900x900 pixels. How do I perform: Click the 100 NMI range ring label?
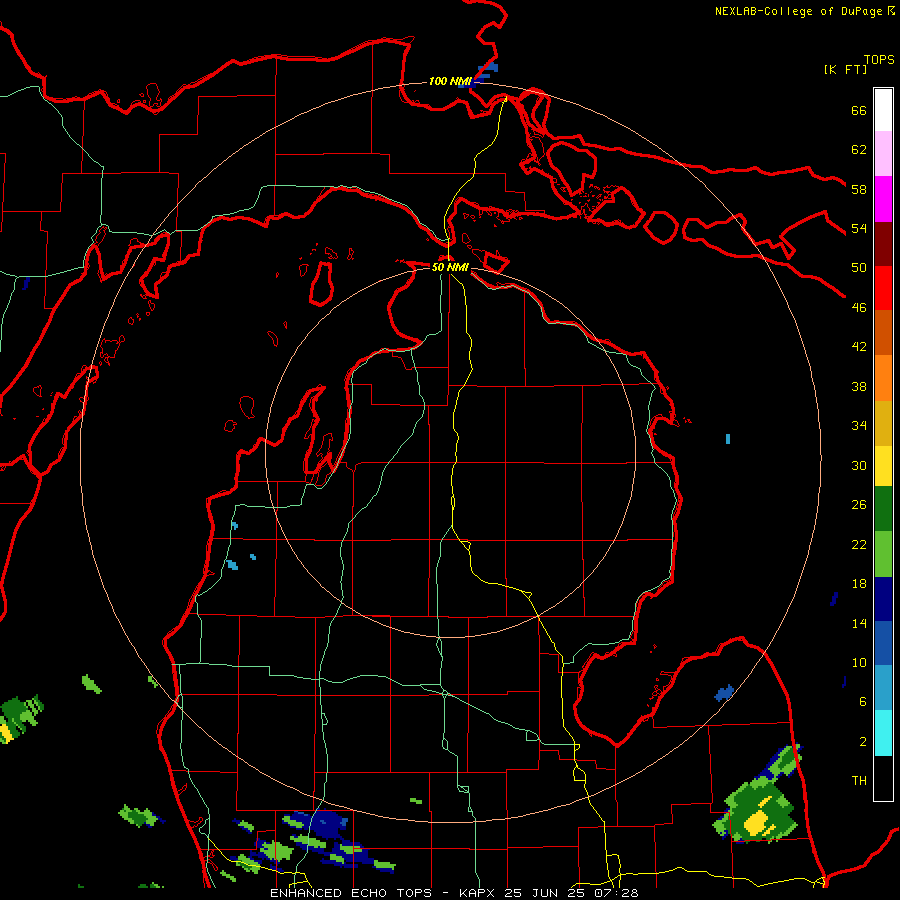[450, 81]
